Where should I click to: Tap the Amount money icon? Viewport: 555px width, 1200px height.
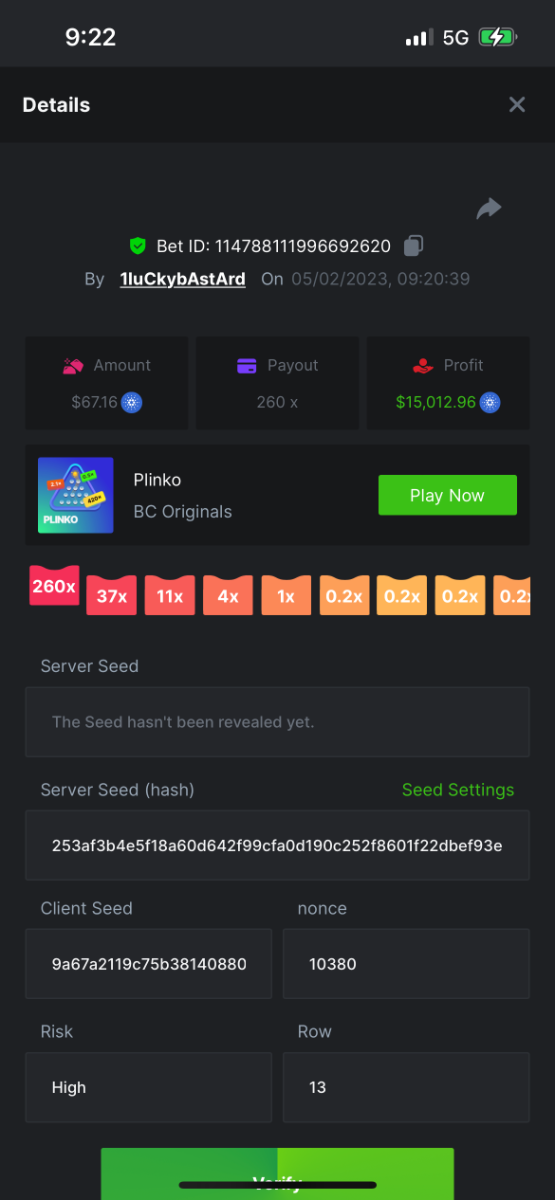[x=73, y=366]
